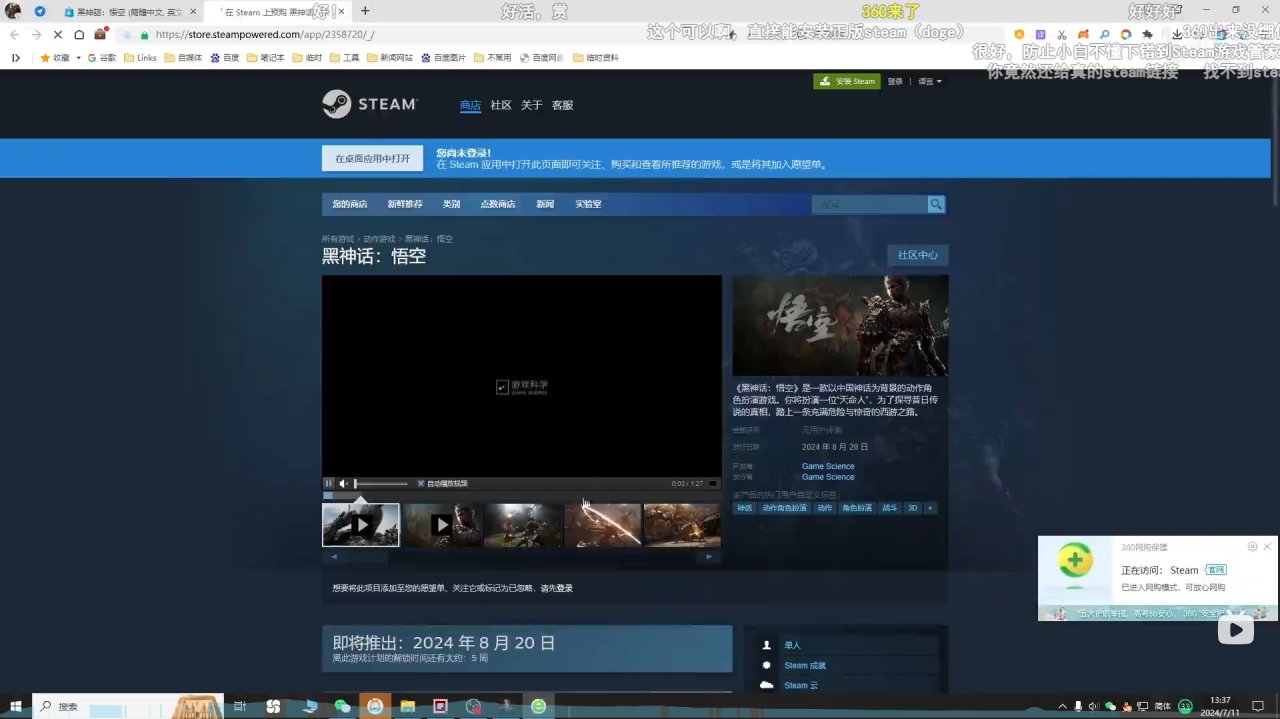Open a new browser tab
This screenshot has width=1280, height=719.
pyautogui.click(x=365, y=11)
